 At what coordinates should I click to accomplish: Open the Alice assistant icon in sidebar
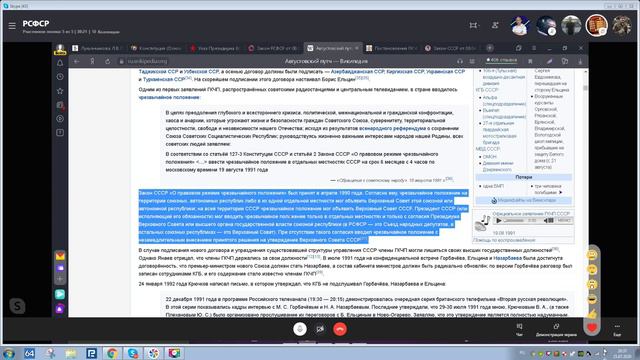[x=60, y=309]
